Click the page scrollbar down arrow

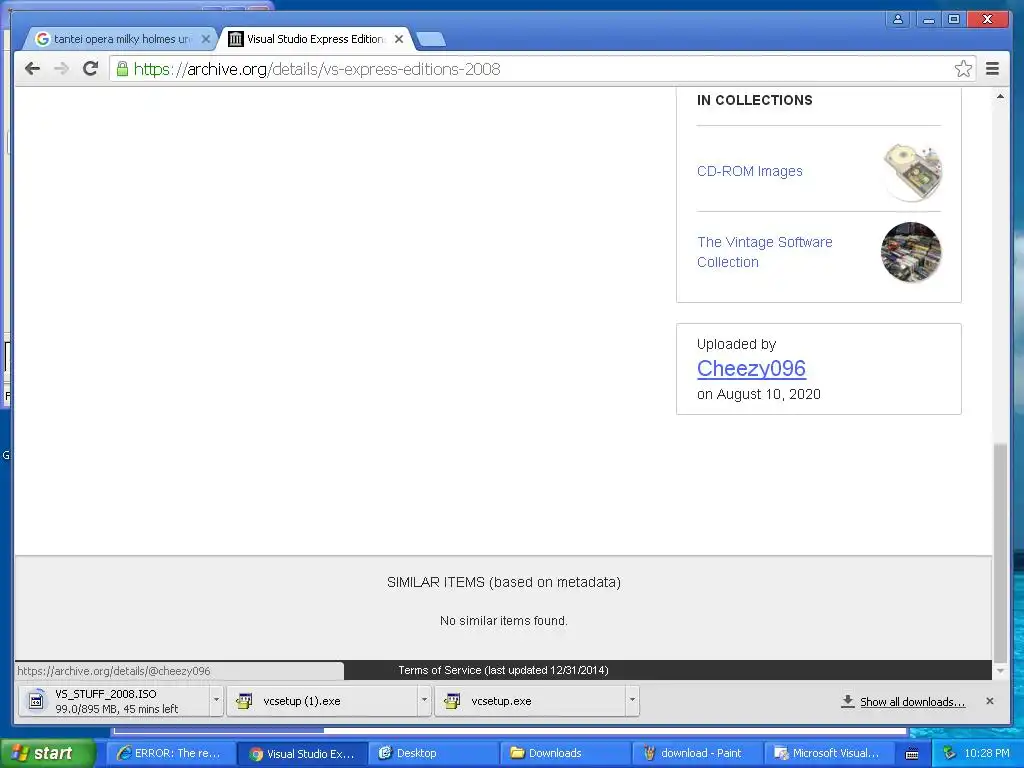1000,671
